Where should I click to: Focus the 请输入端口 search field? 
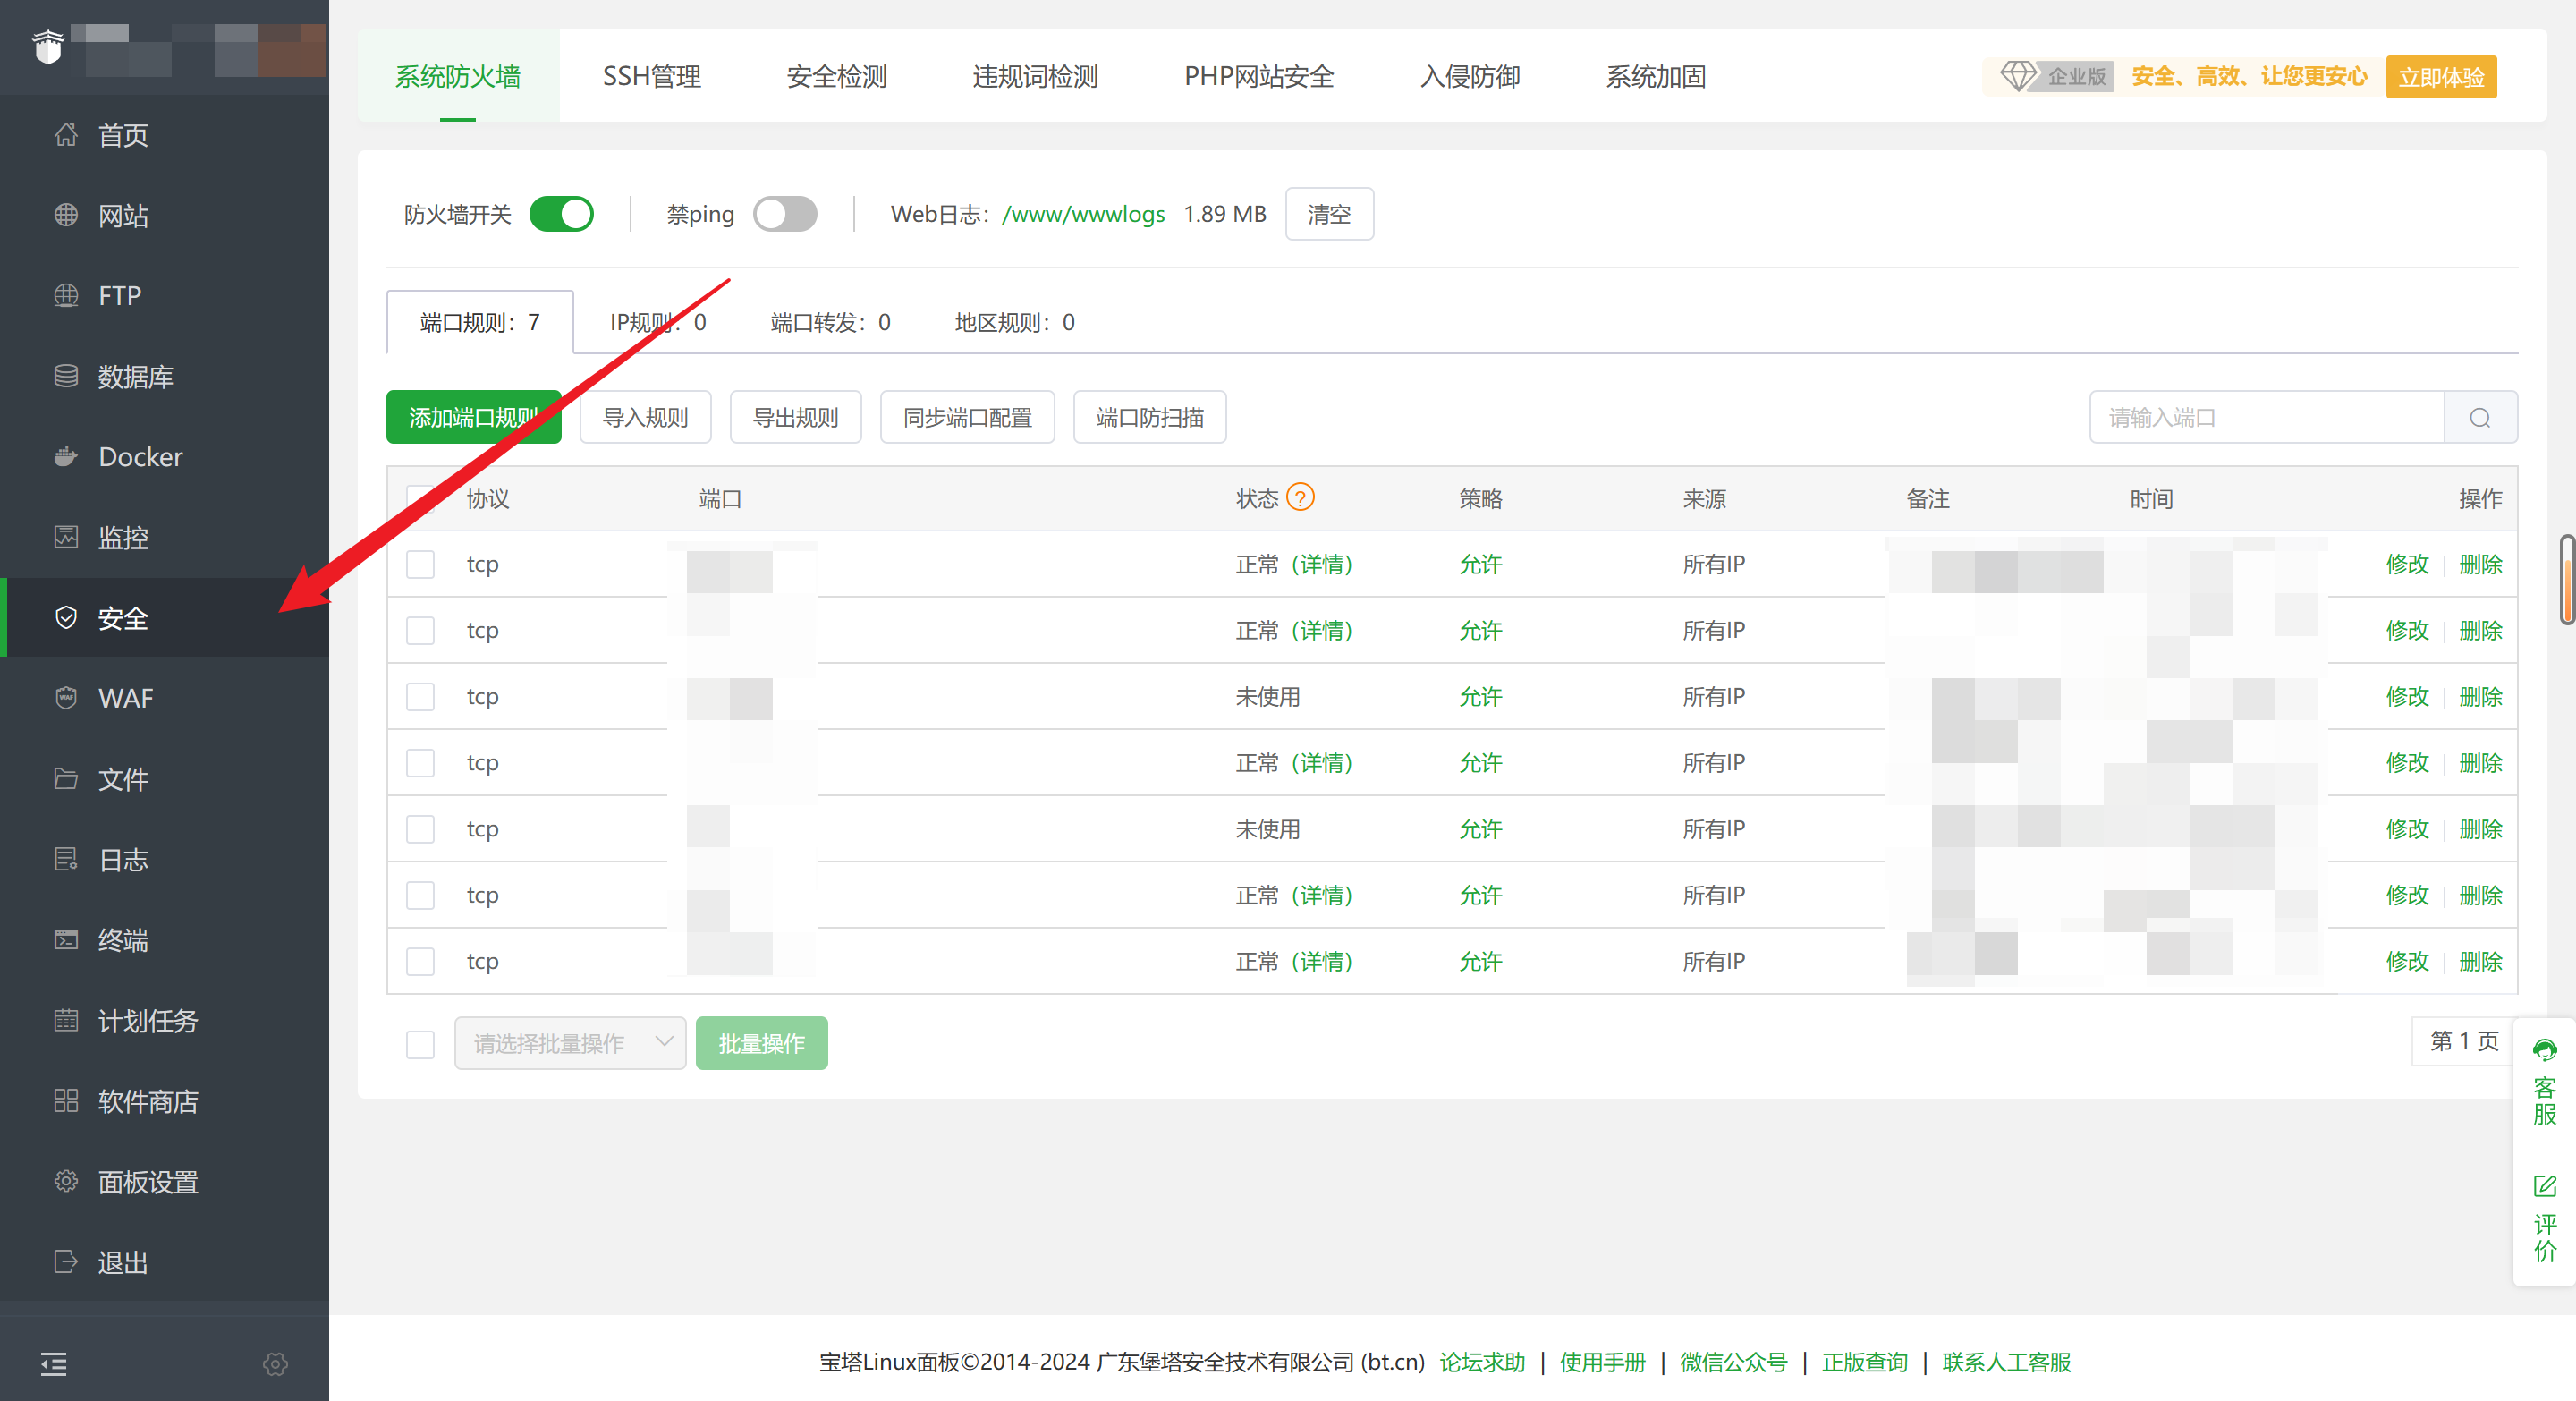pos(2265,418)
